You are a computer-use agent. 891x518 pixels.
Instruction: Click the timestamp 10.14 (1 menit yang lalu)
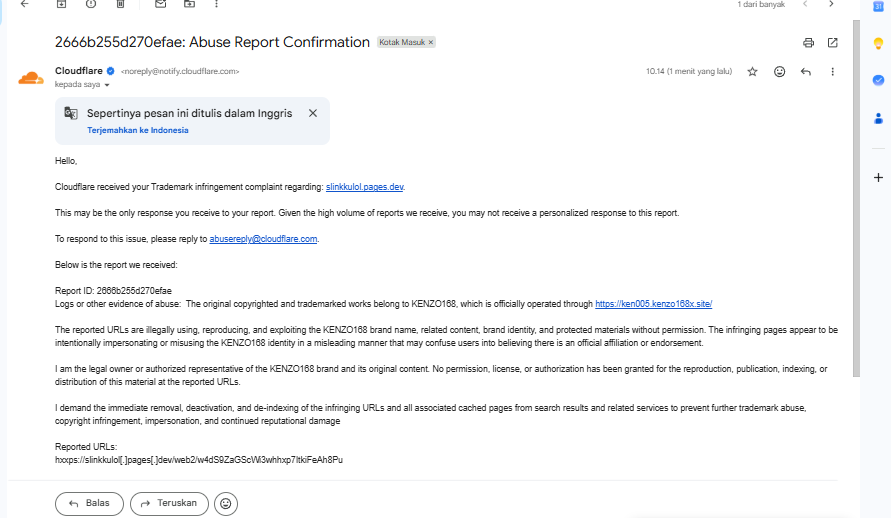[689, 72]
